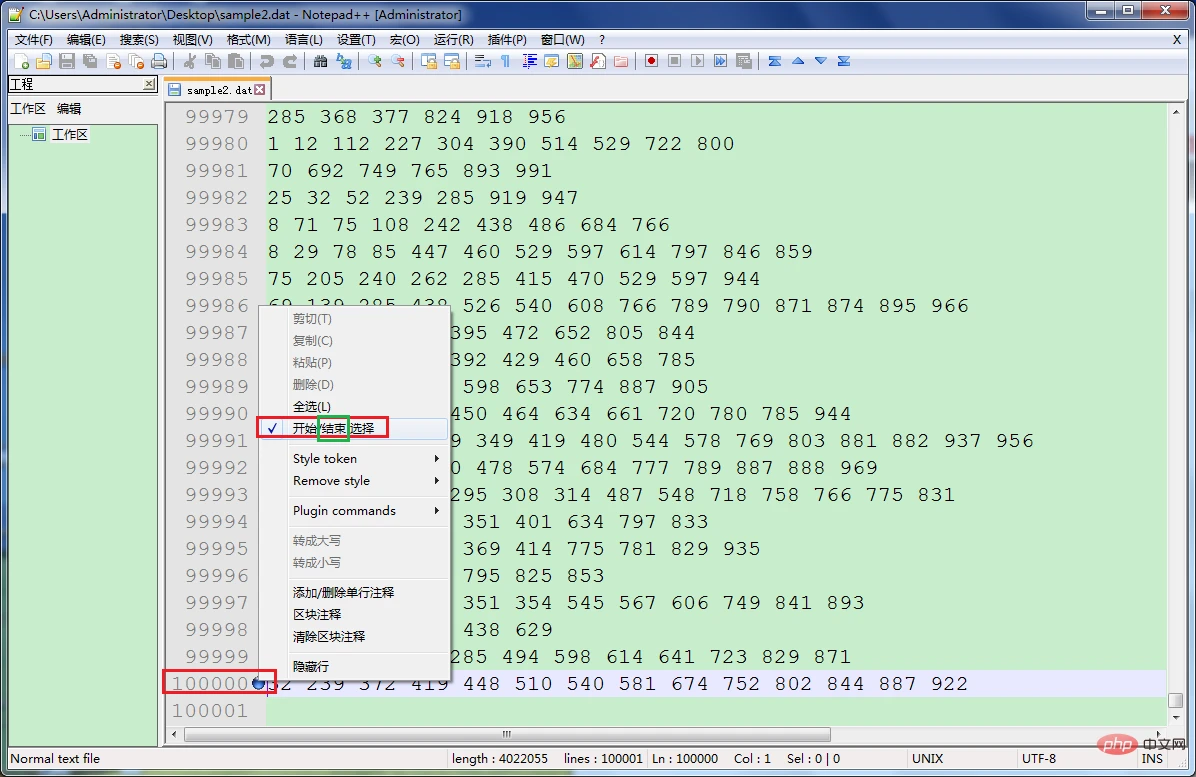
Task: Click the Paste toolbar icon
Action: click(236, 61)
